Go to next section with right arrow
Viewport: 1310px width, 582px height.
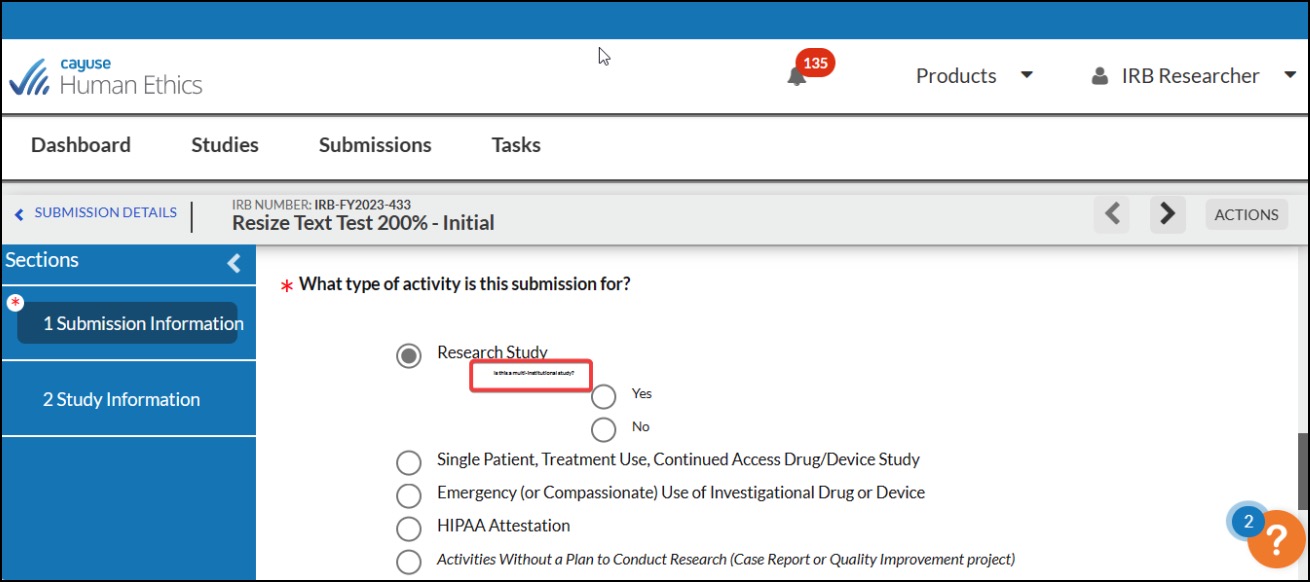(x=1167, y=214)
